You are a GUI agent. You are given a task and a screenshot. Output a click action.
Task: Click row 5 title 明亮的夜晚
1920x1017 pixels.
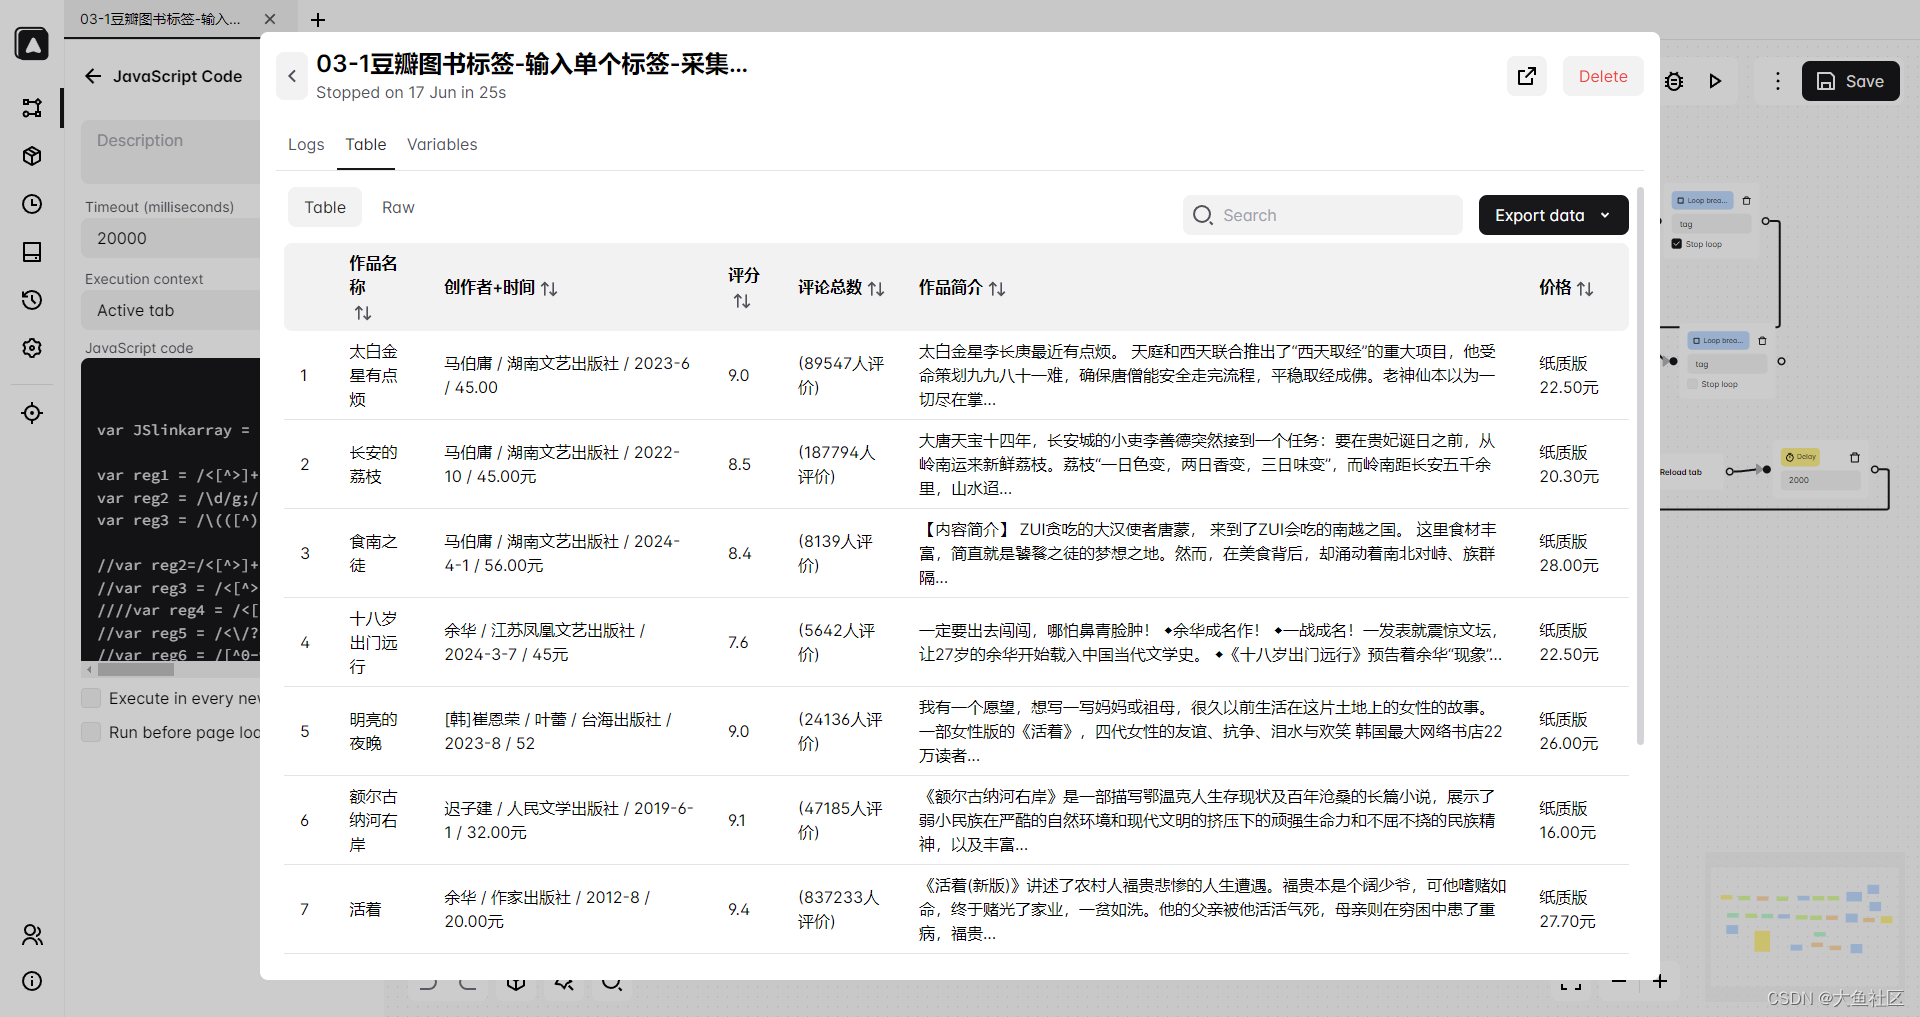[373, 731]
